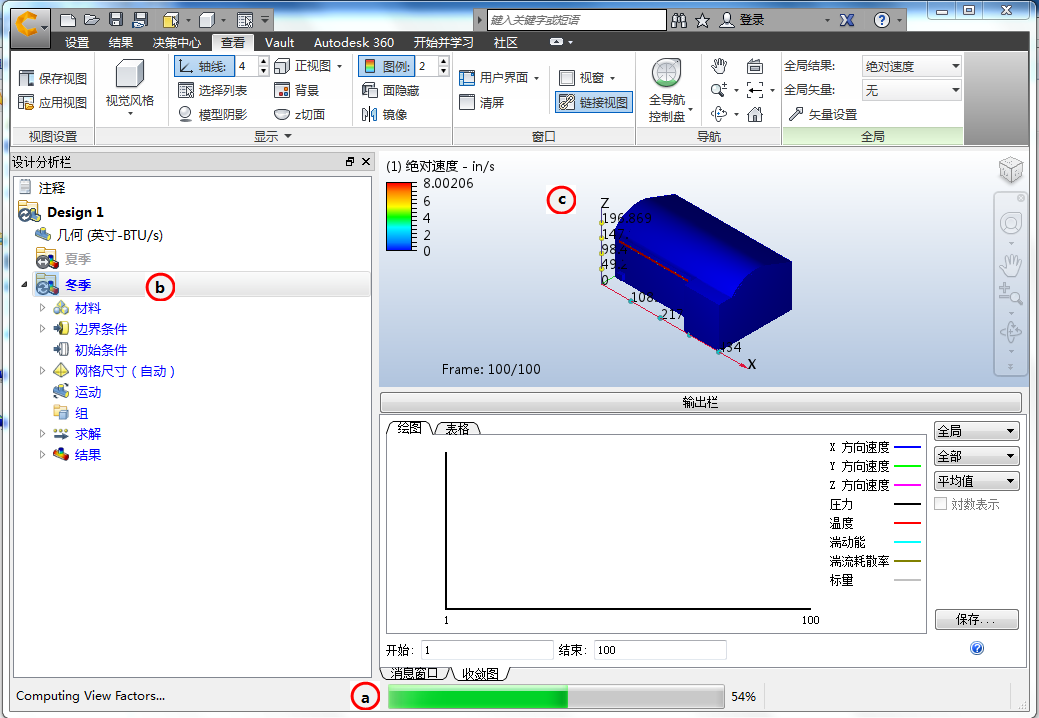Close the 设计分析栏 panel
Image resolution: width=1039 pixels, height=718 pixels.
[365, 162]
